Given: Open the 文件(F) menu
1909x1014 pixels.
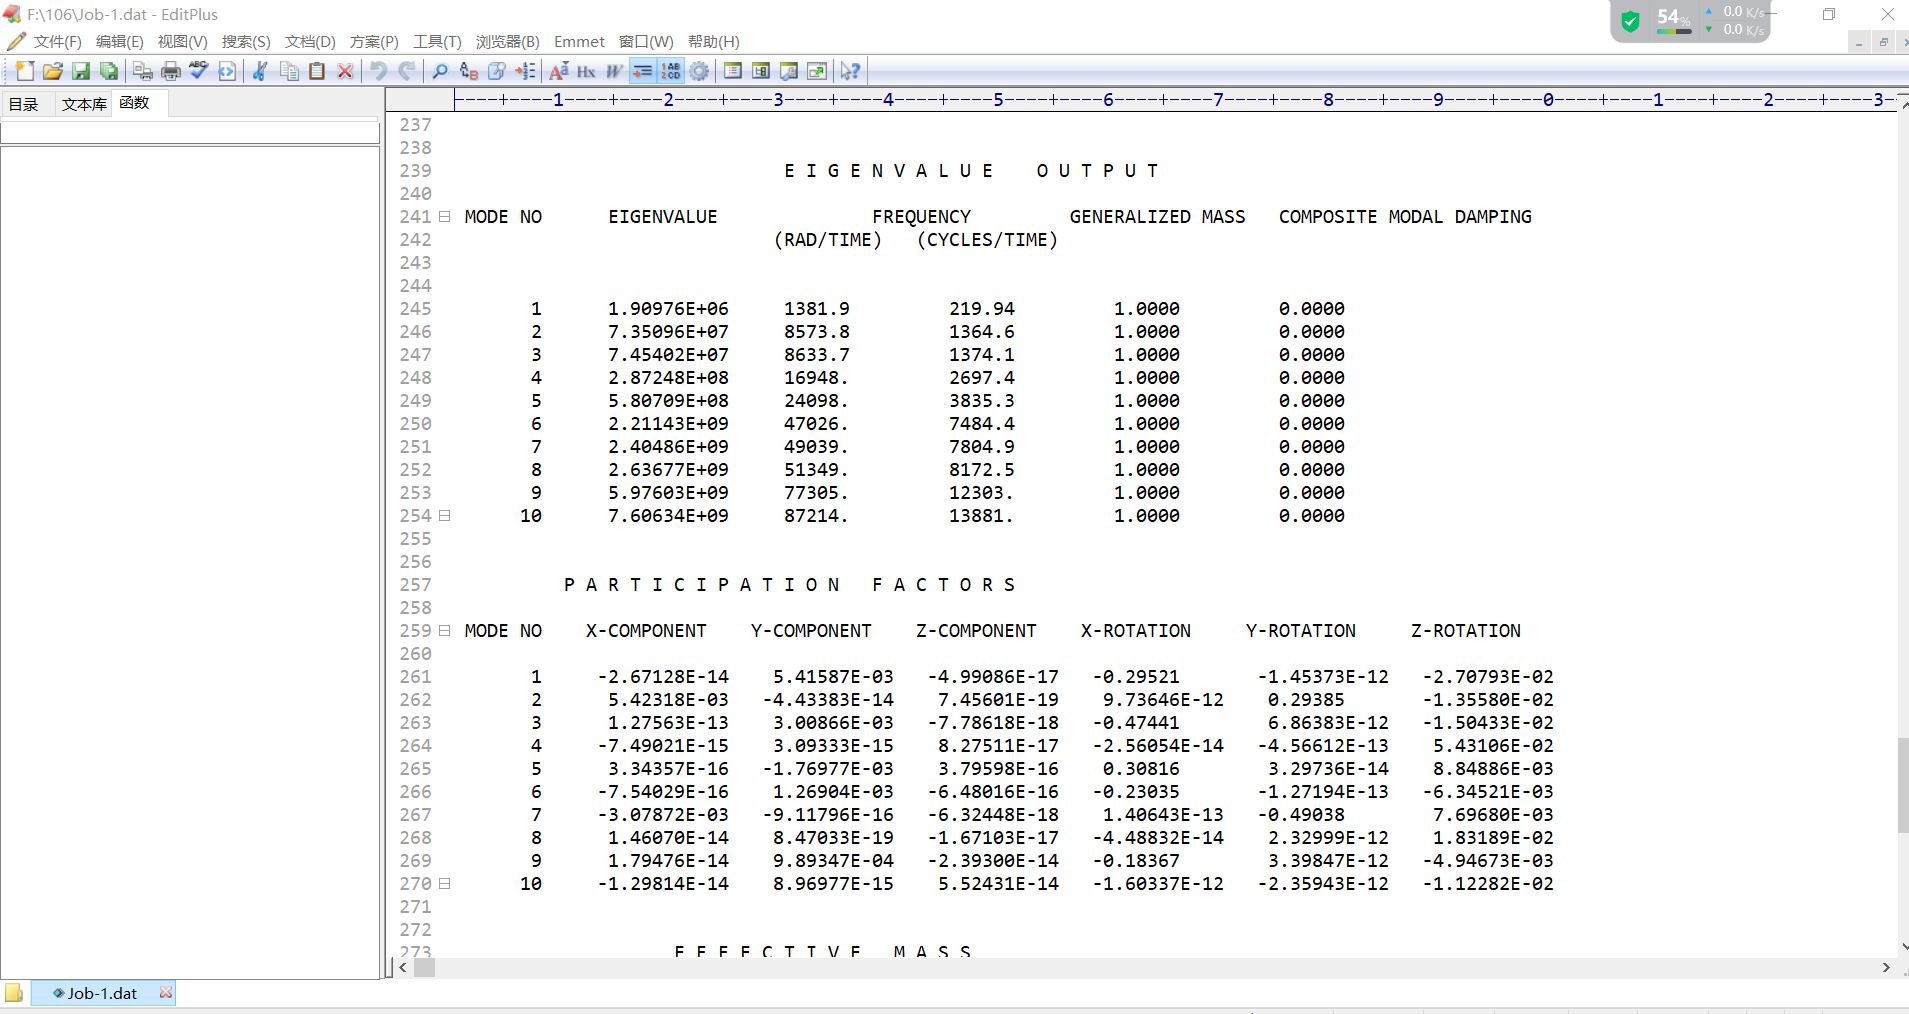Looking at the screenshot, I should coord(57,42).
